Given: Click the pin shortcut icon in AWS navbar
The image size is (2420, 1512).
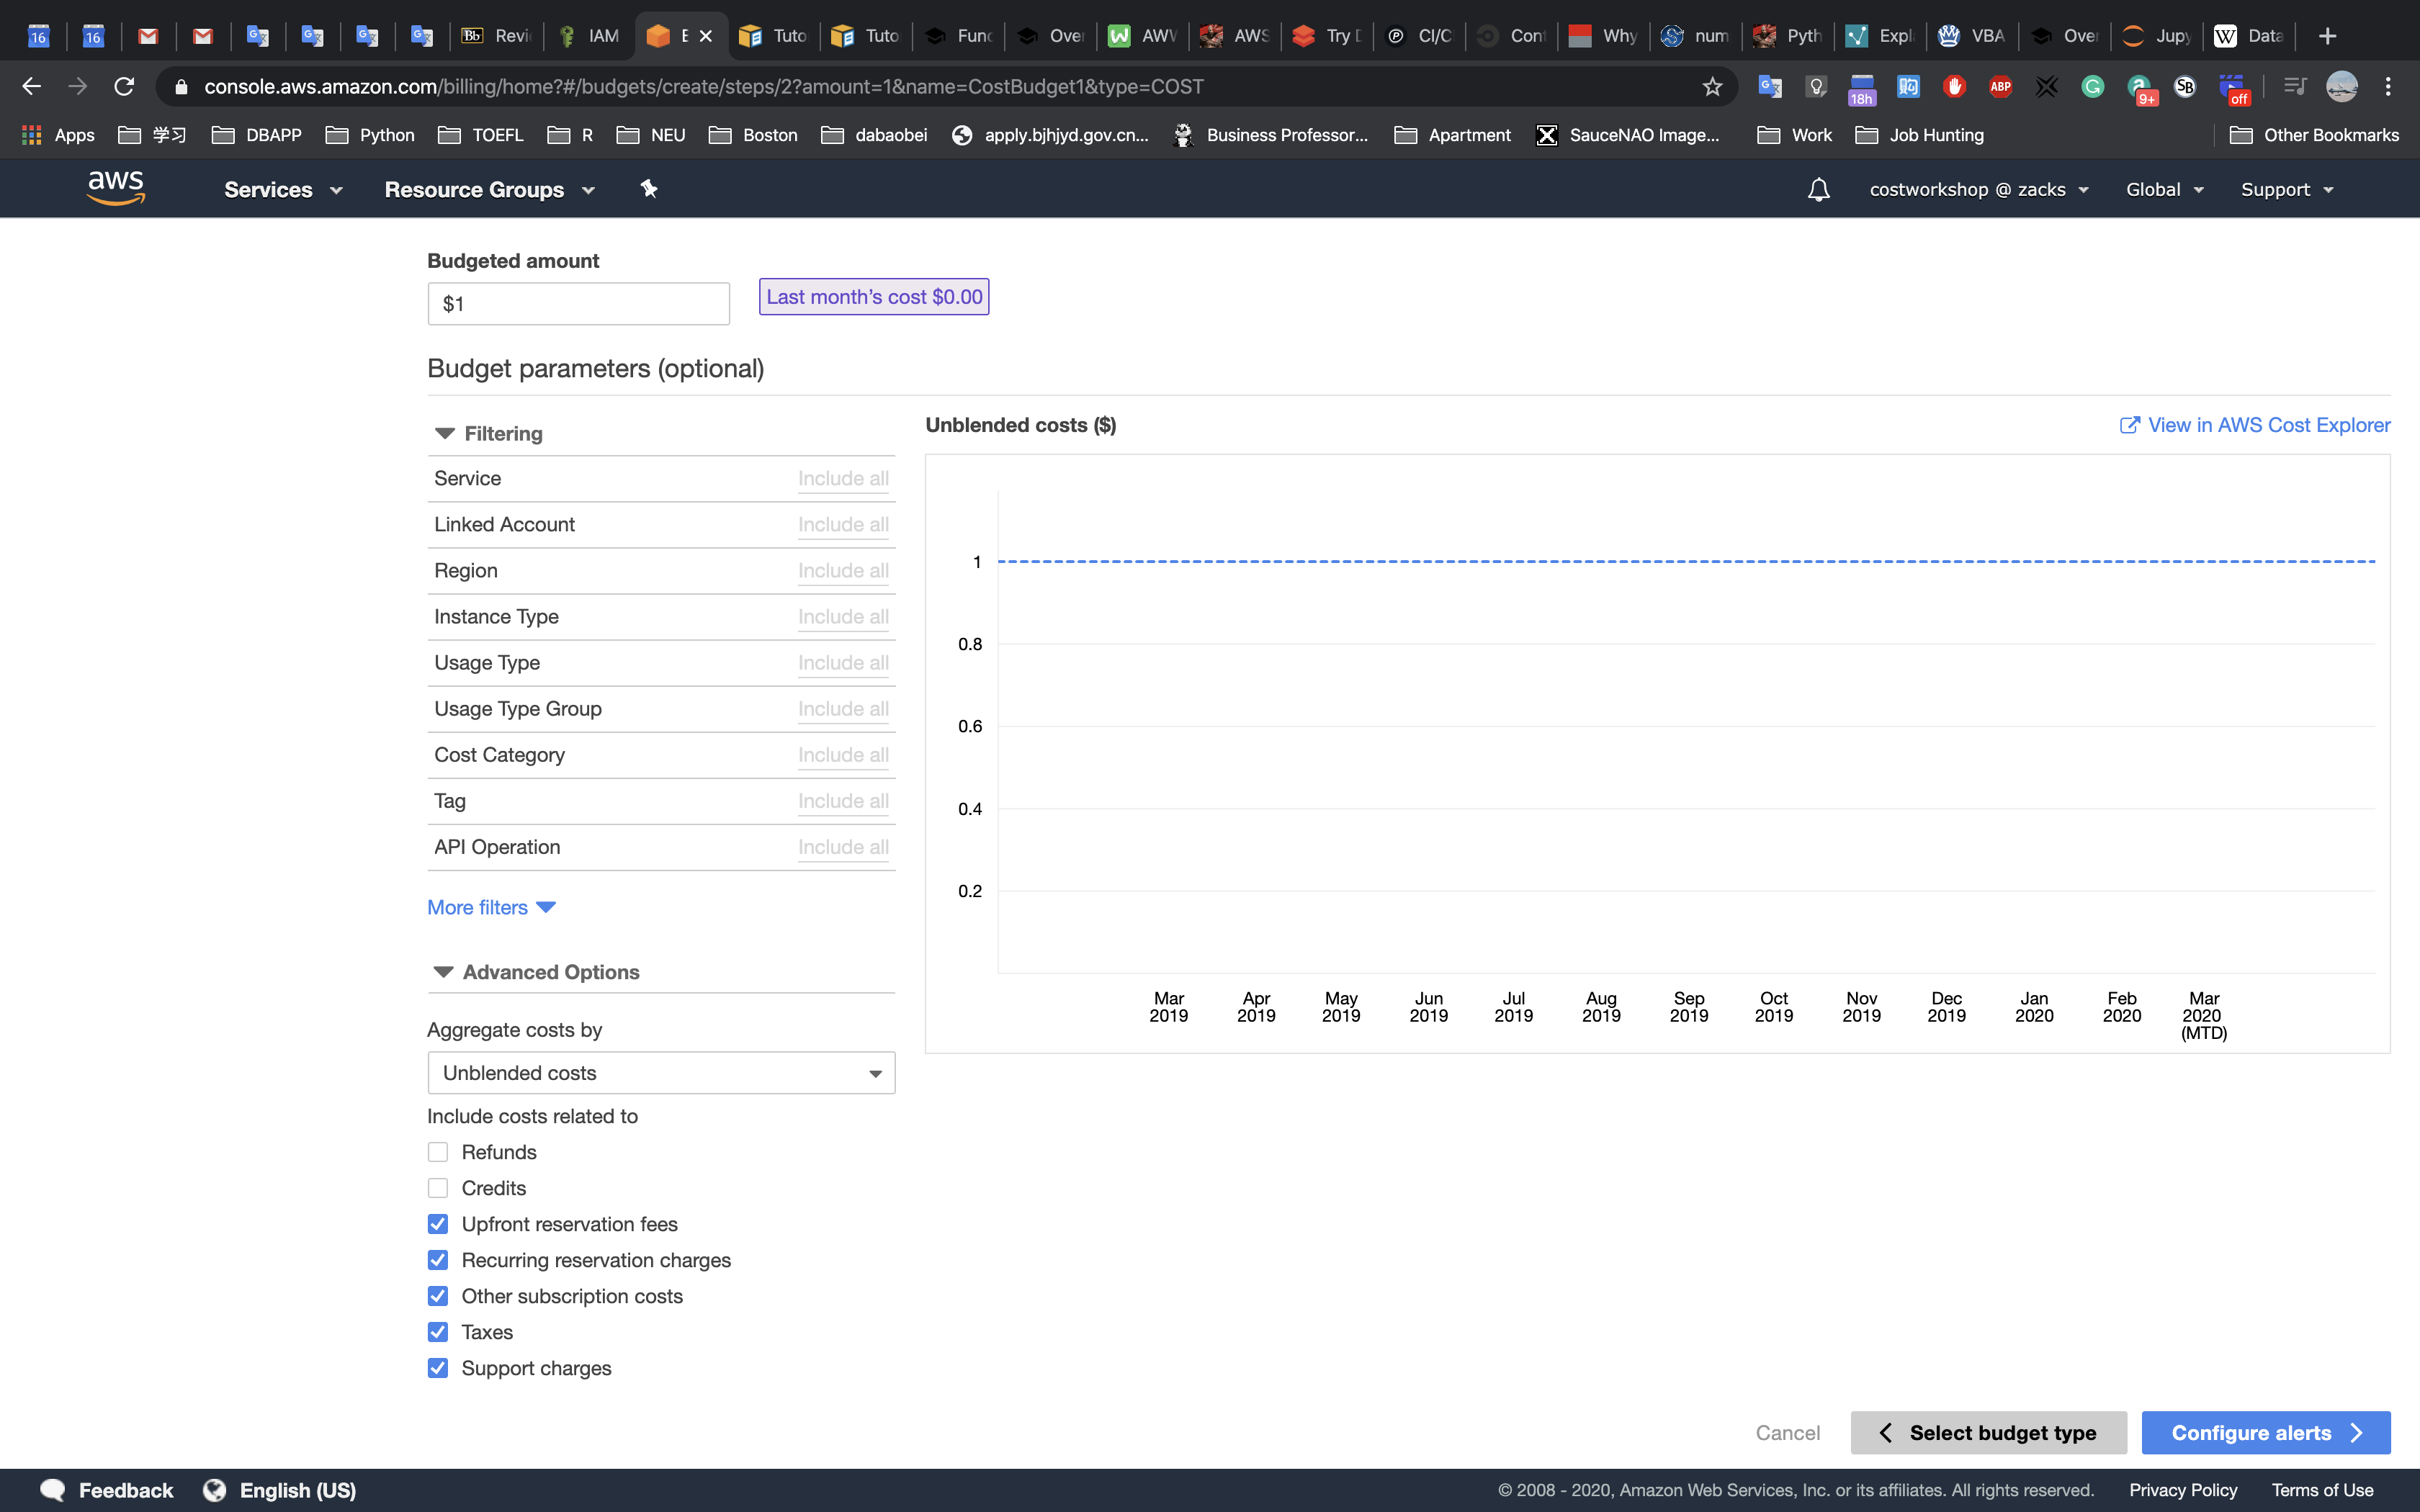Looking at the screenshot, I should (649, 189).
